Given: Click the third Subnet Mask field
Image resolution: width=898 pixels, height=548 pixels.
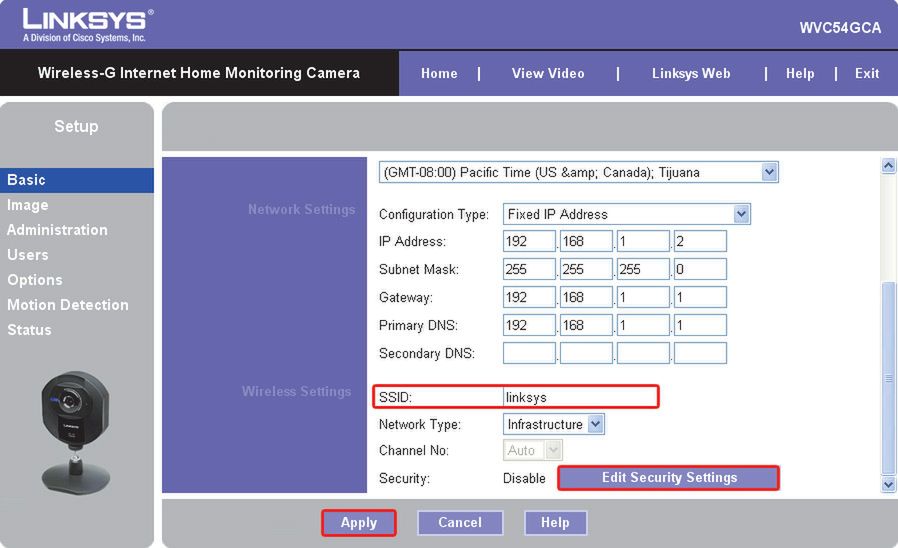Looking at the screenshot, I should [x=643, y=269].
